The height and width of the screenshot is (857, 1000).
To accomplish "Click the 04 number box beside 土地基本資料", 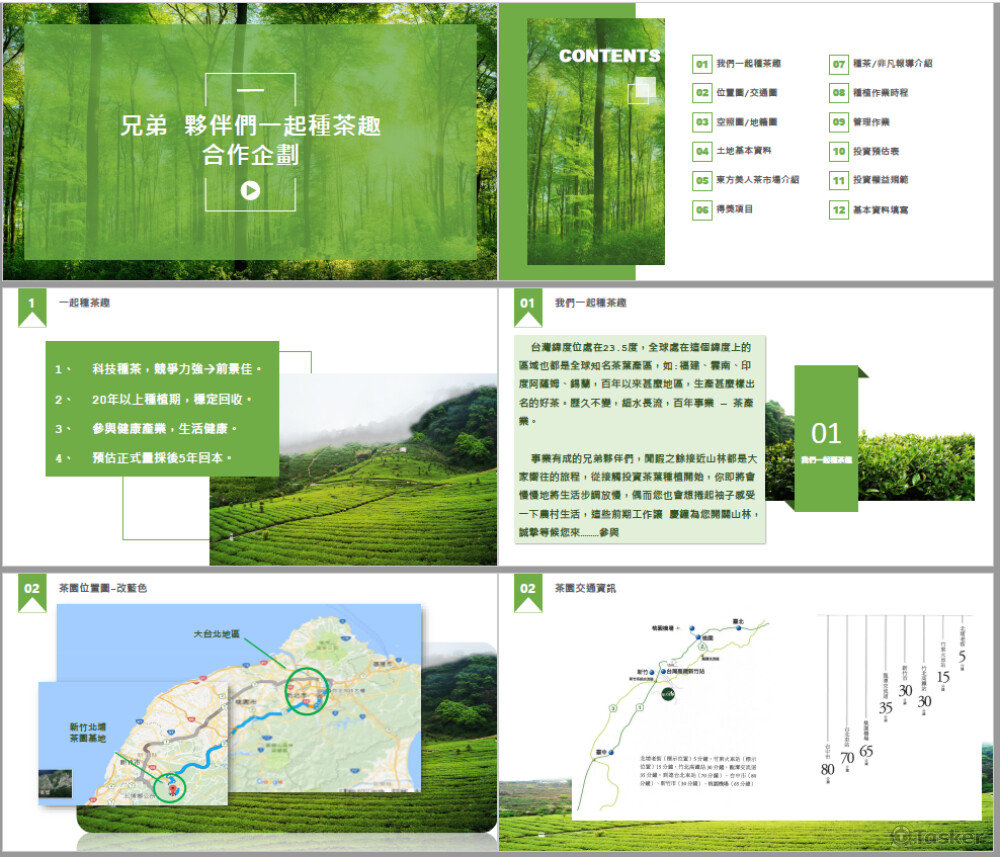I will coord(702,151).
